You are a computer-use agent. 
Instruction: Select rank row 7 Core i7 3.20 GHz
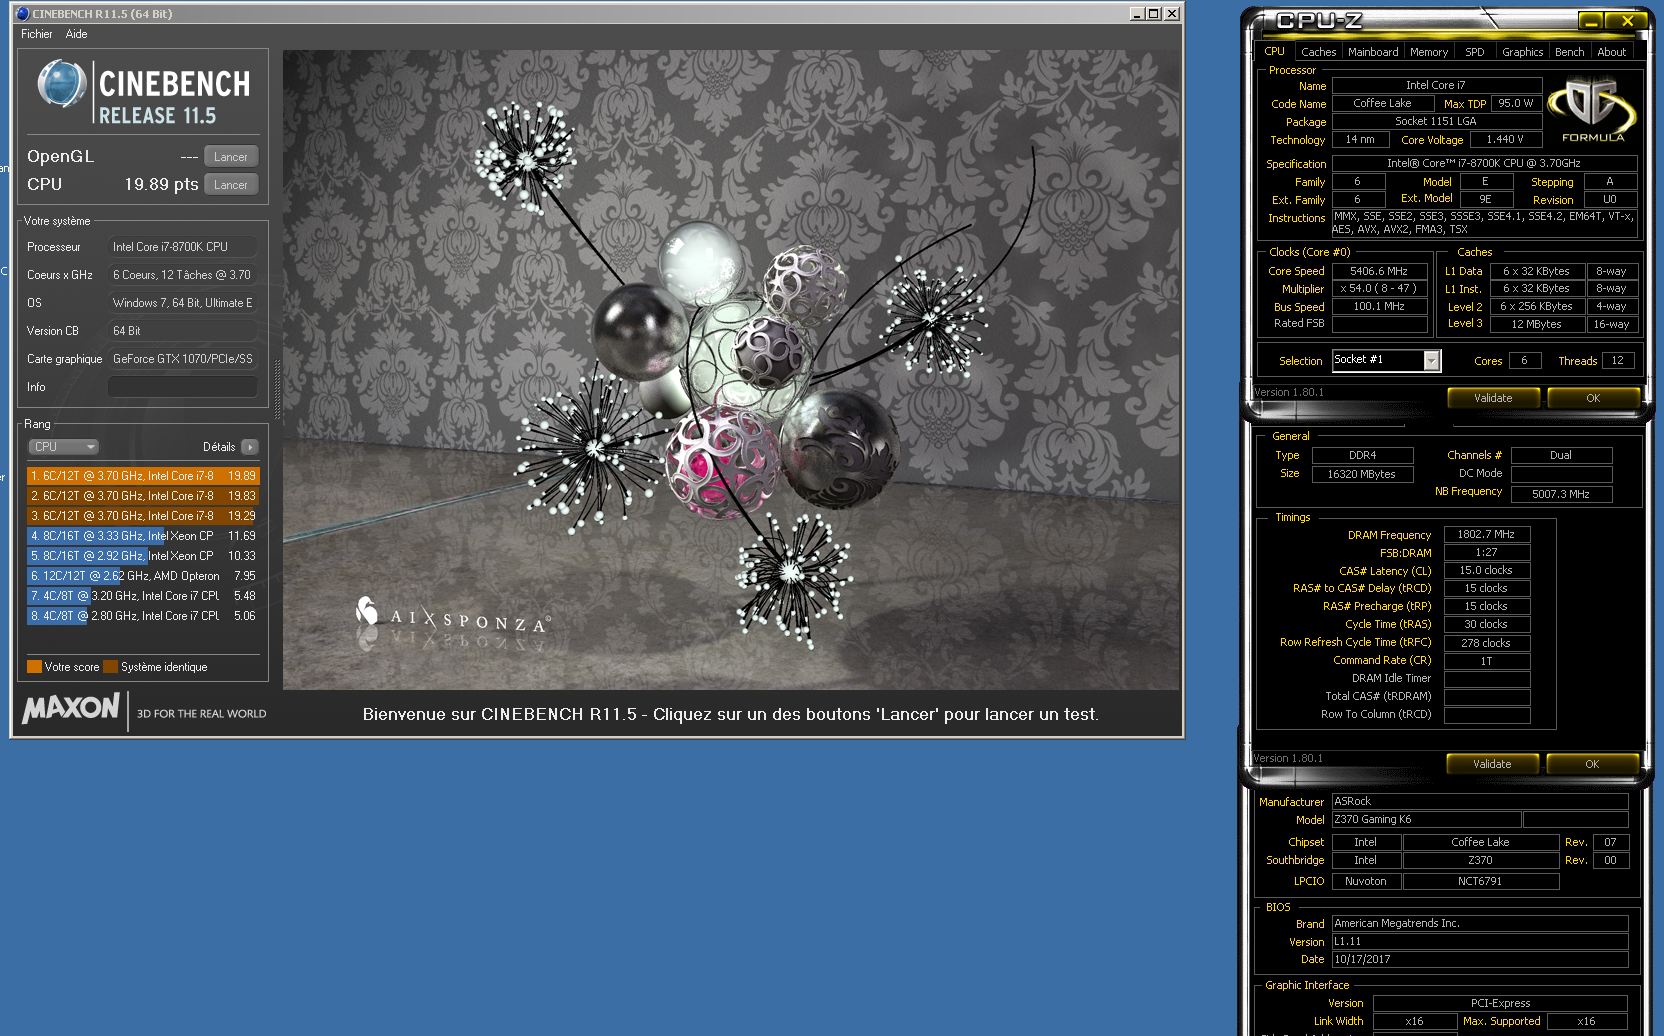tap(143, 596)
